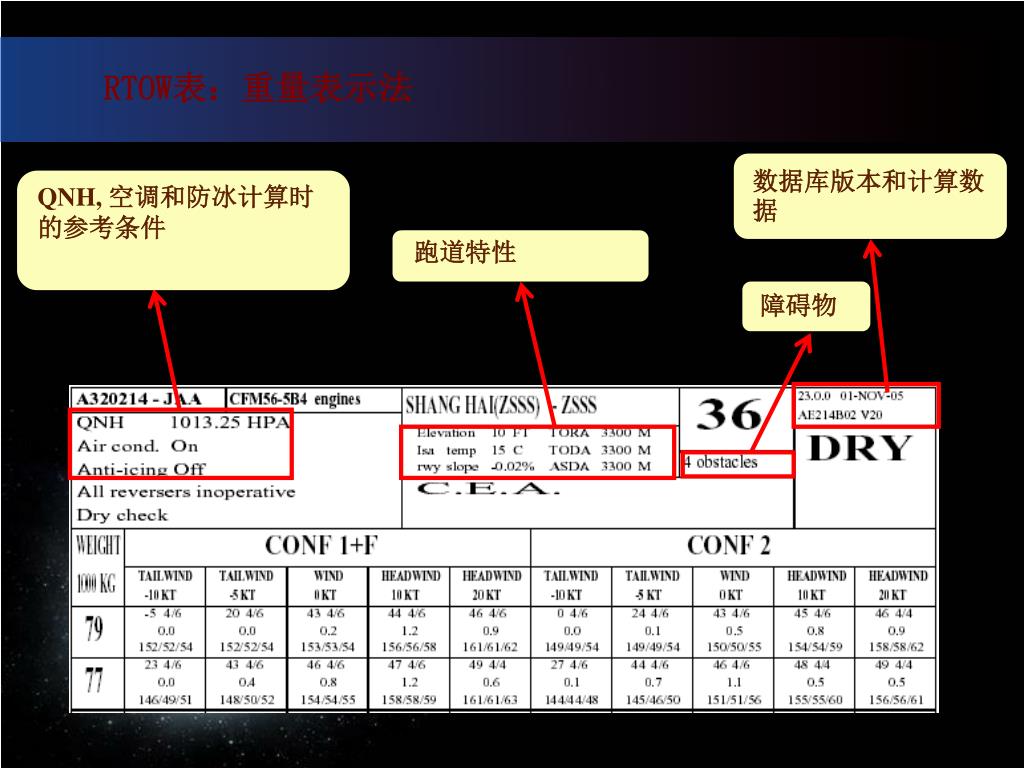This screenshot has height=768, width=1024.
Task: Click the speeds '158/58/62'
Action: click(896, 647)
